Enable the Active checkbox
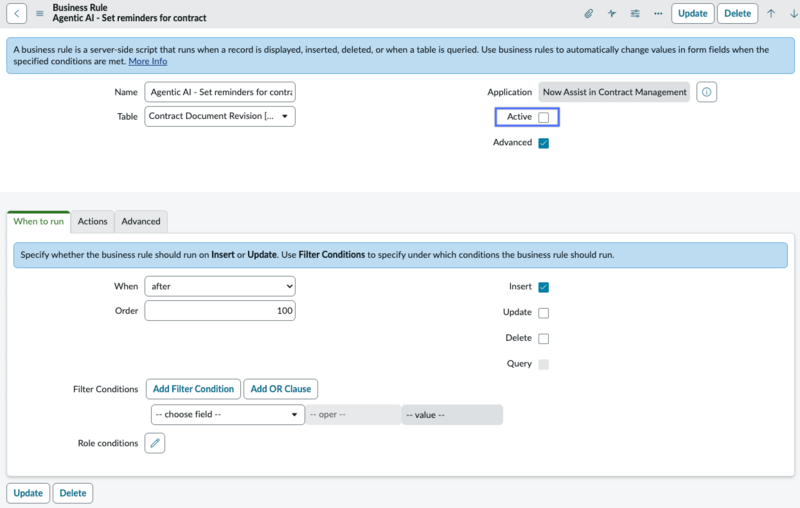This screenshot has width=800, height=508. coord(544,117)
